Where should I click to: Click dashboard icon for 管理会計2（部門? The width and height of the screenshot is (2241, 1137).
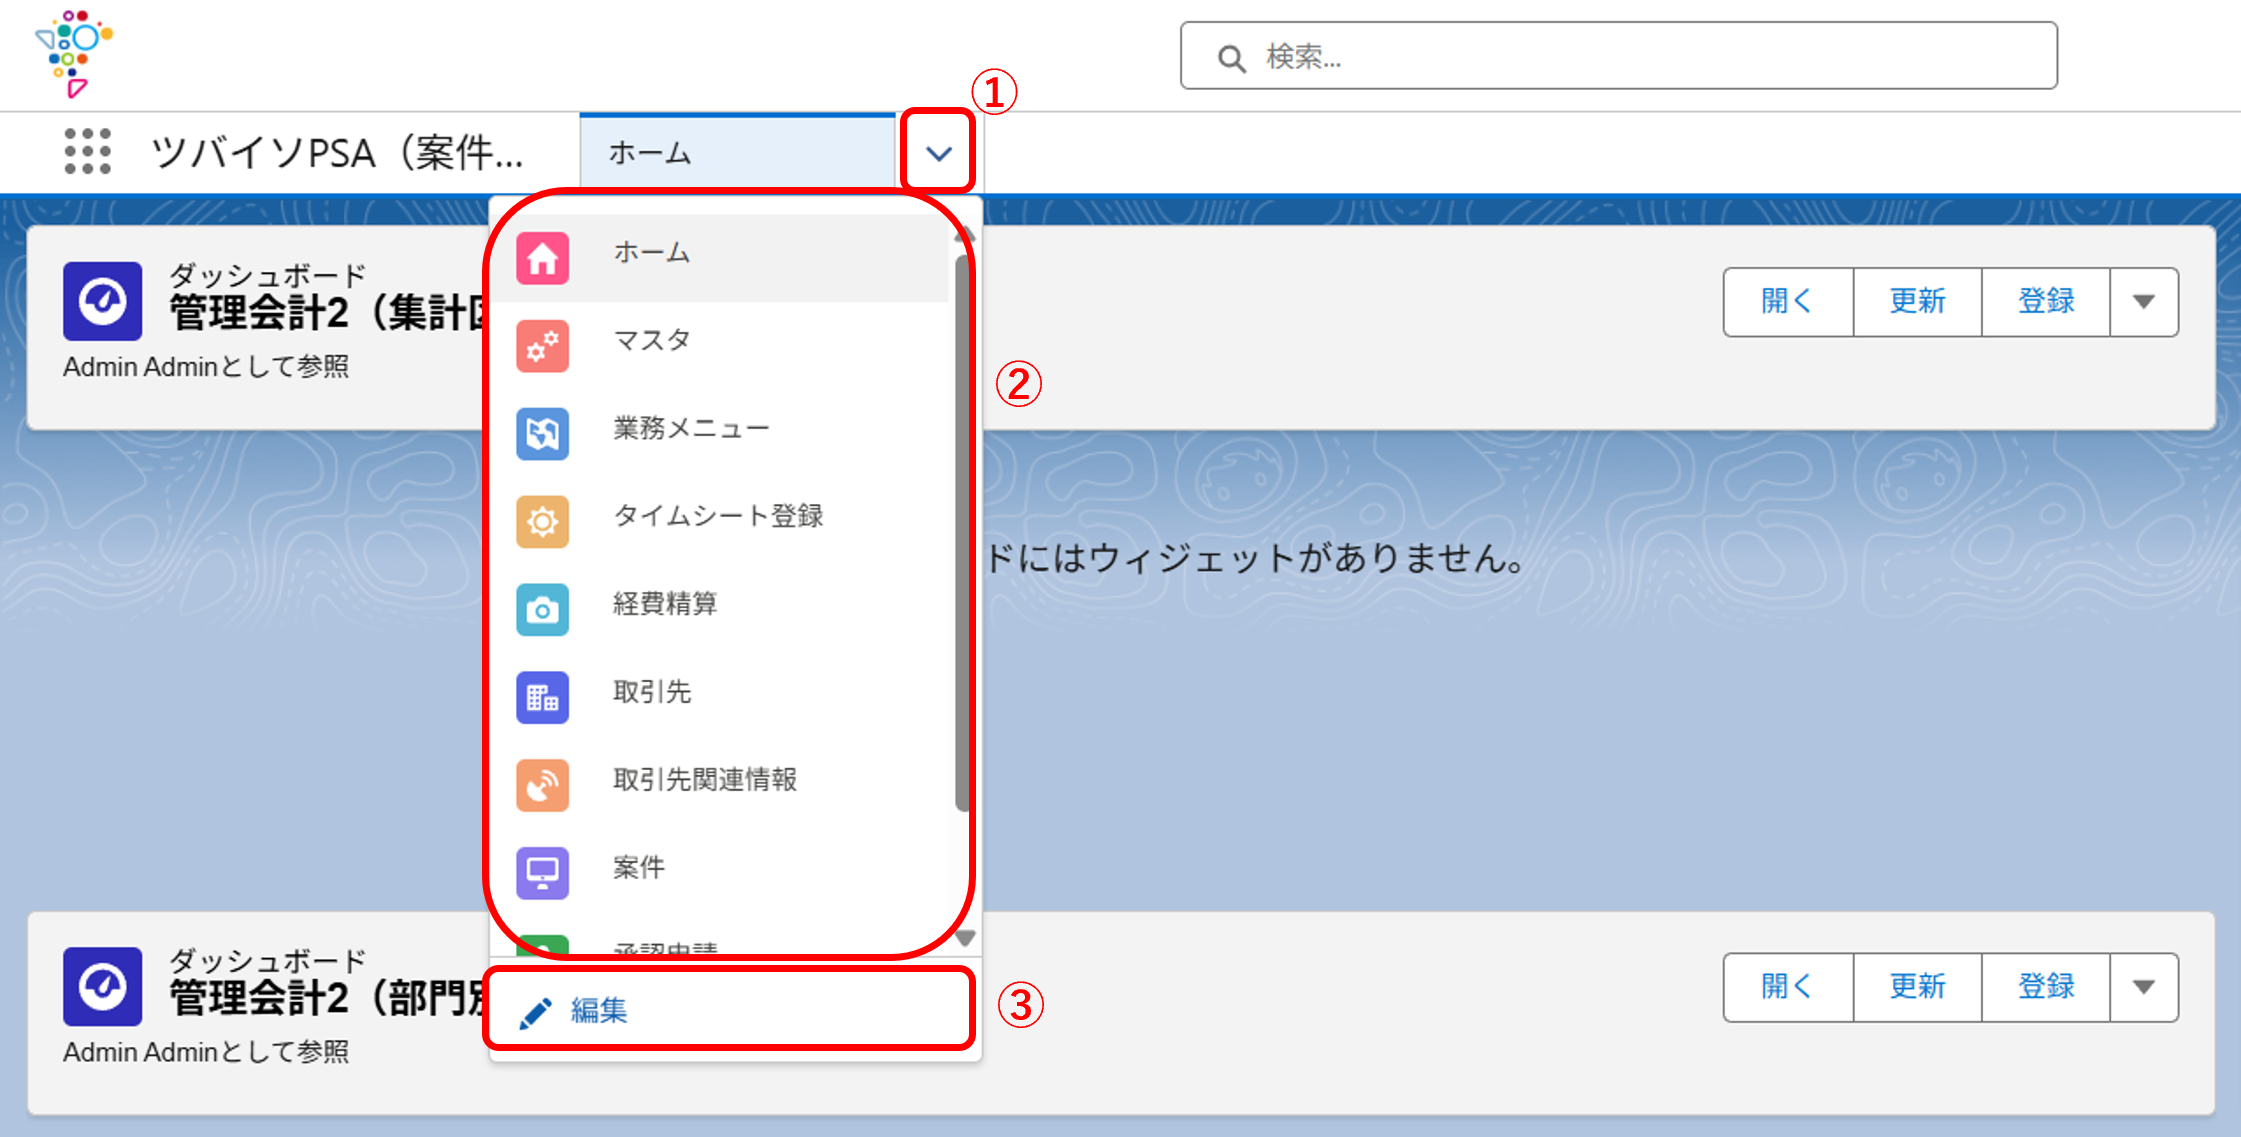click(x=103, y=987)
